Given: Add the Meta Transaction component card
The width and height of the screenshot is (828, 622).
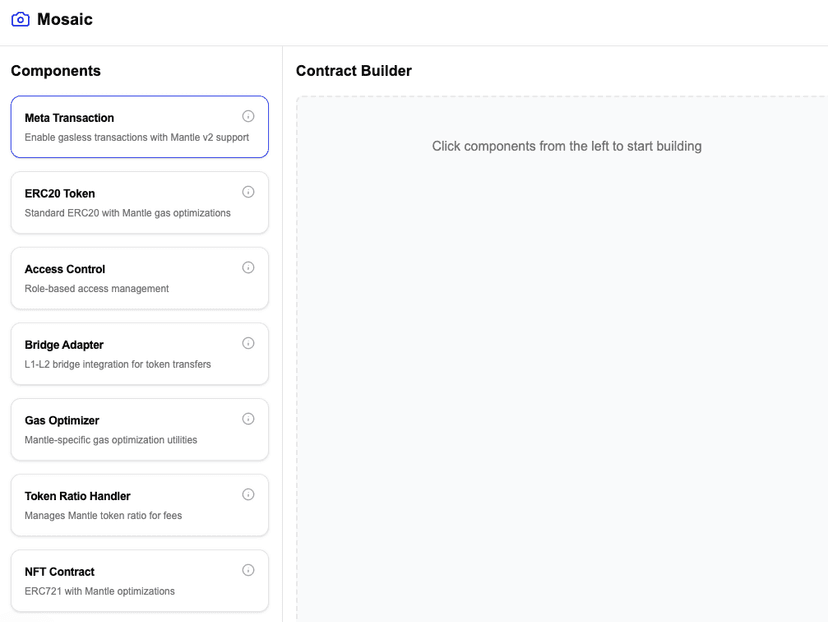Looking at the screenshot, I should [140, 127].
